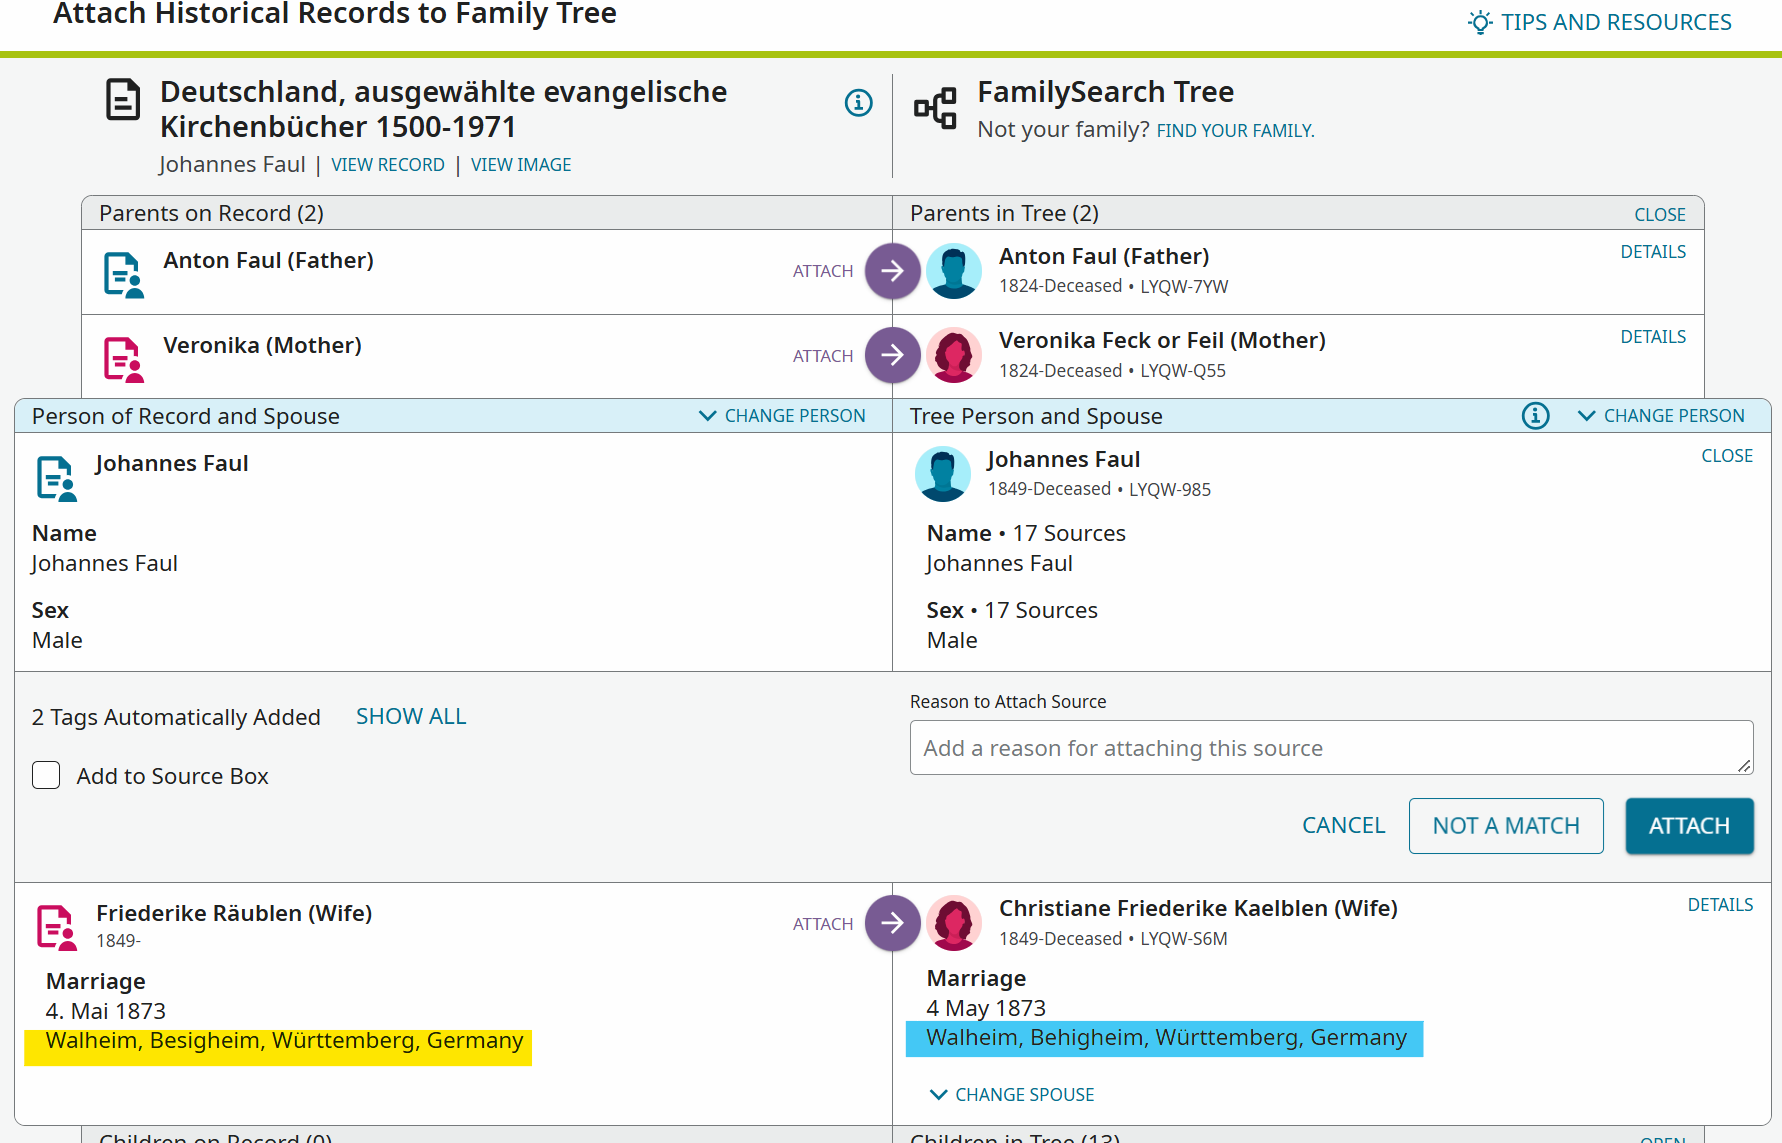Click the attach arrow for Friederike Räublen
The width and height of the screenshot is (1782, 1143).
(892, 923)
